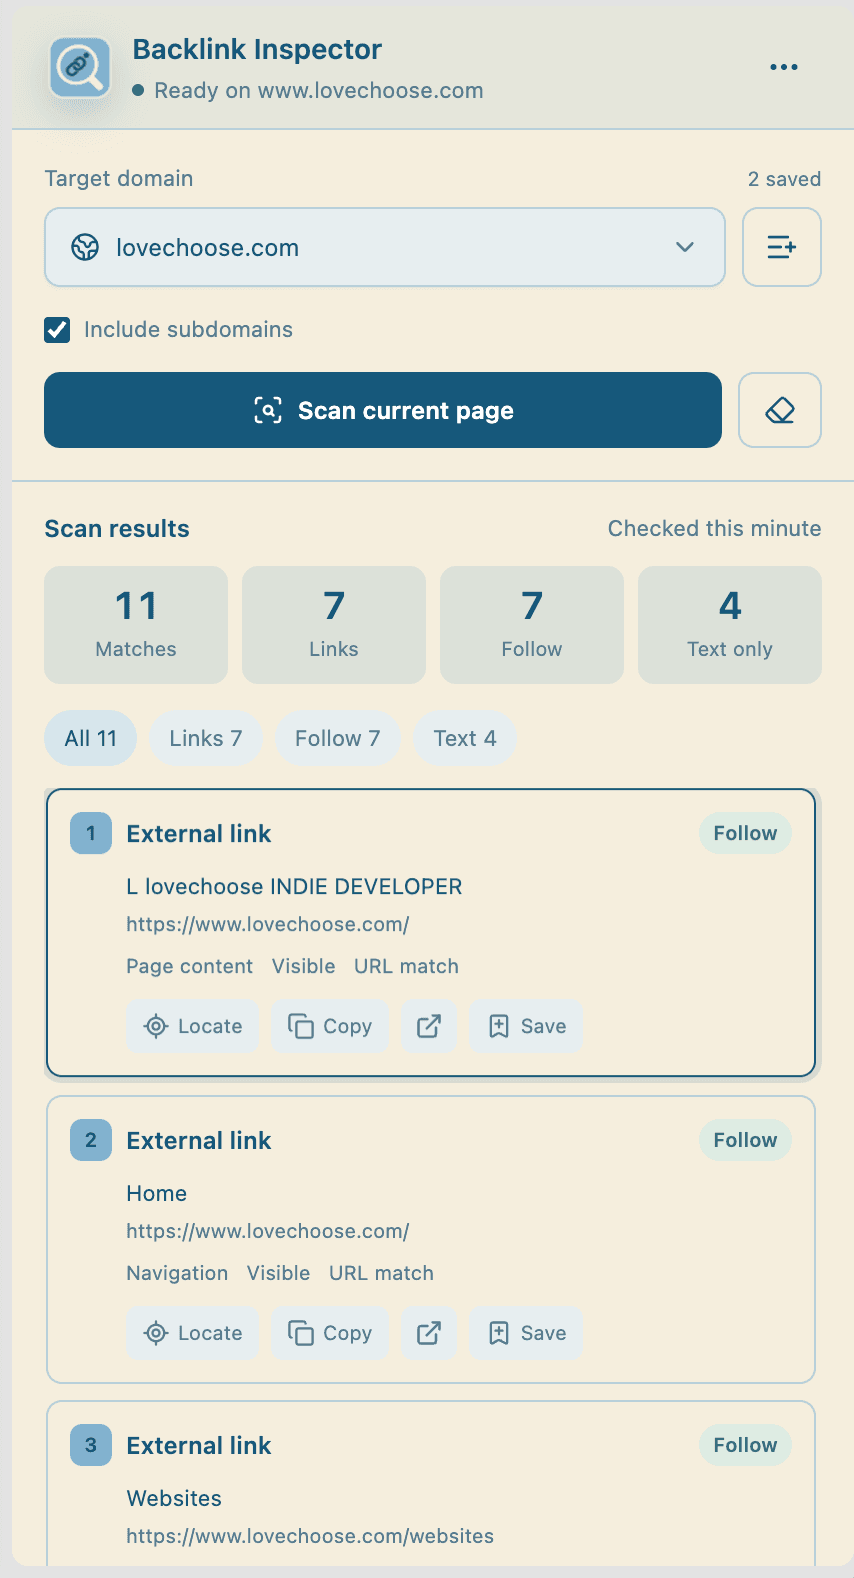Save the Home link result
854x1578 pixels.
[527, 1333]
